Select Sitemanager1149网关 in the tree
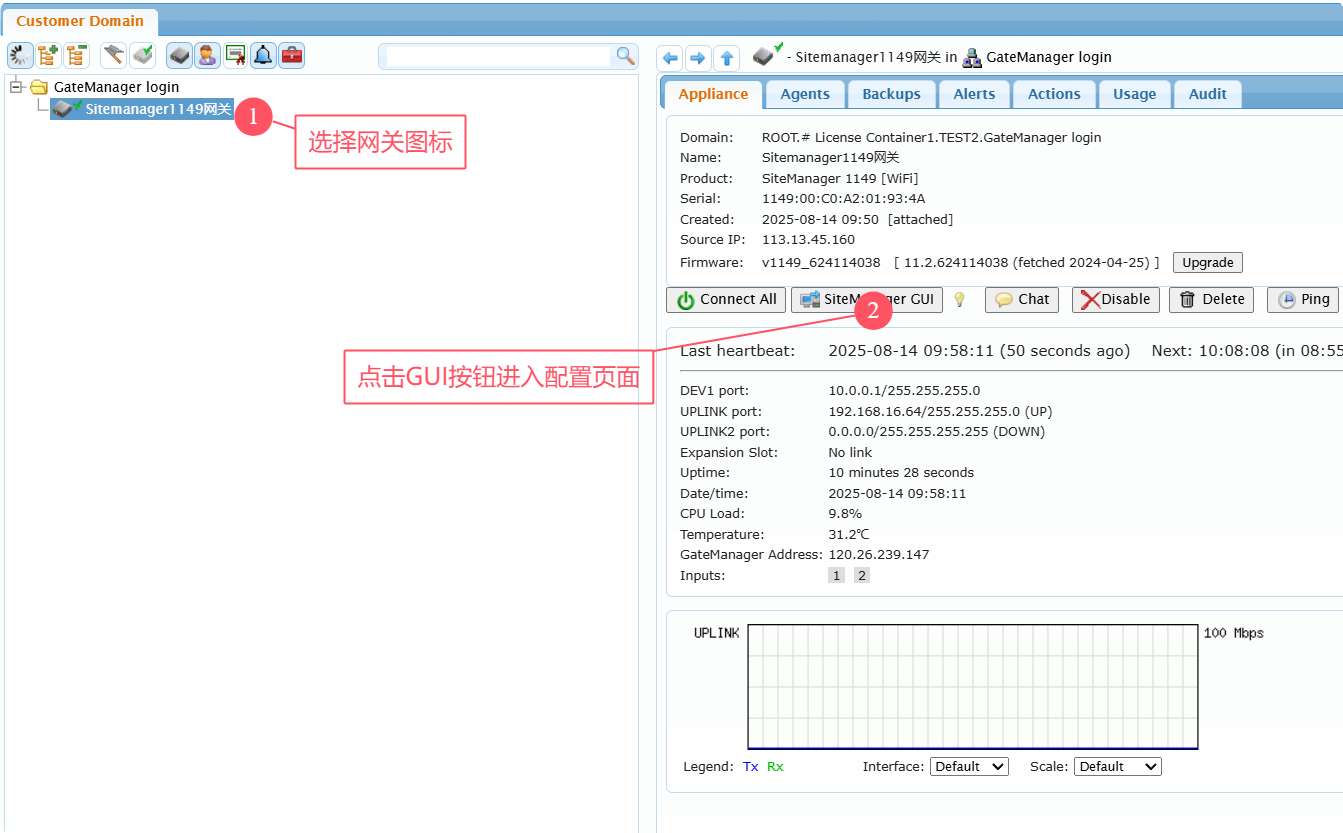Viewport: 1343px width, 833px height. (158, 108)
